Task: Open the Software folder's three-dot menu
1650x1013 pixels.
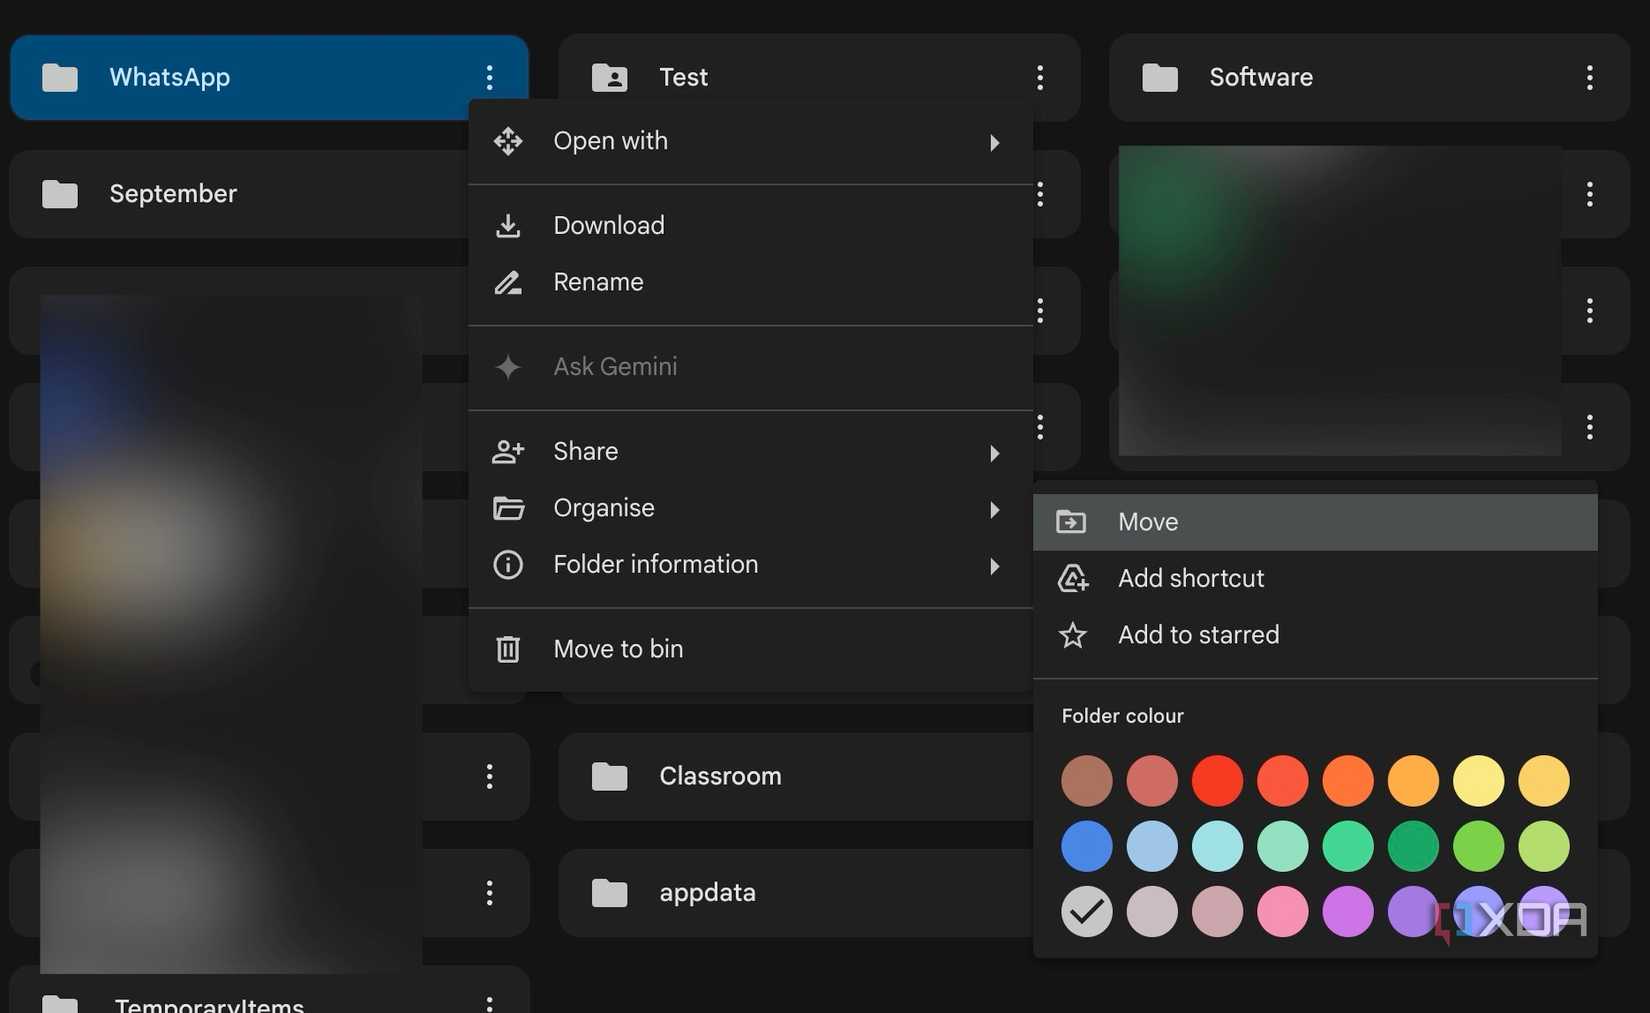Action: point(1589,77)
